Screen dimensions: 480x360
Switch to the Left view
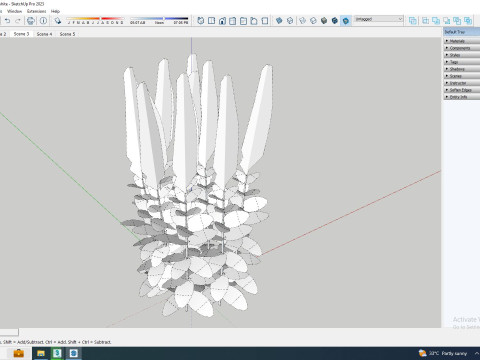pos(254,21)
